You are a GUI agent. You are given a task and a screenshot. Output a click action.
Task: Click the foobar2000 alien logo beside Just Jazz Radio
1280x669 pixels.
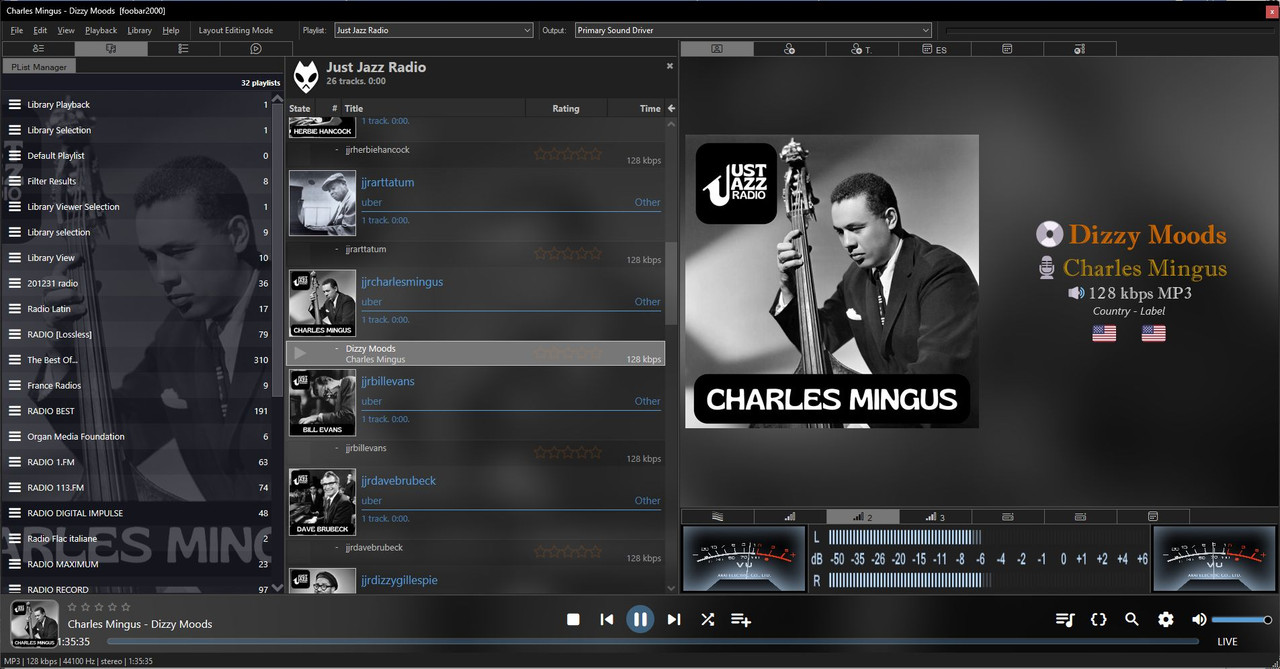(x=306, y=75)
